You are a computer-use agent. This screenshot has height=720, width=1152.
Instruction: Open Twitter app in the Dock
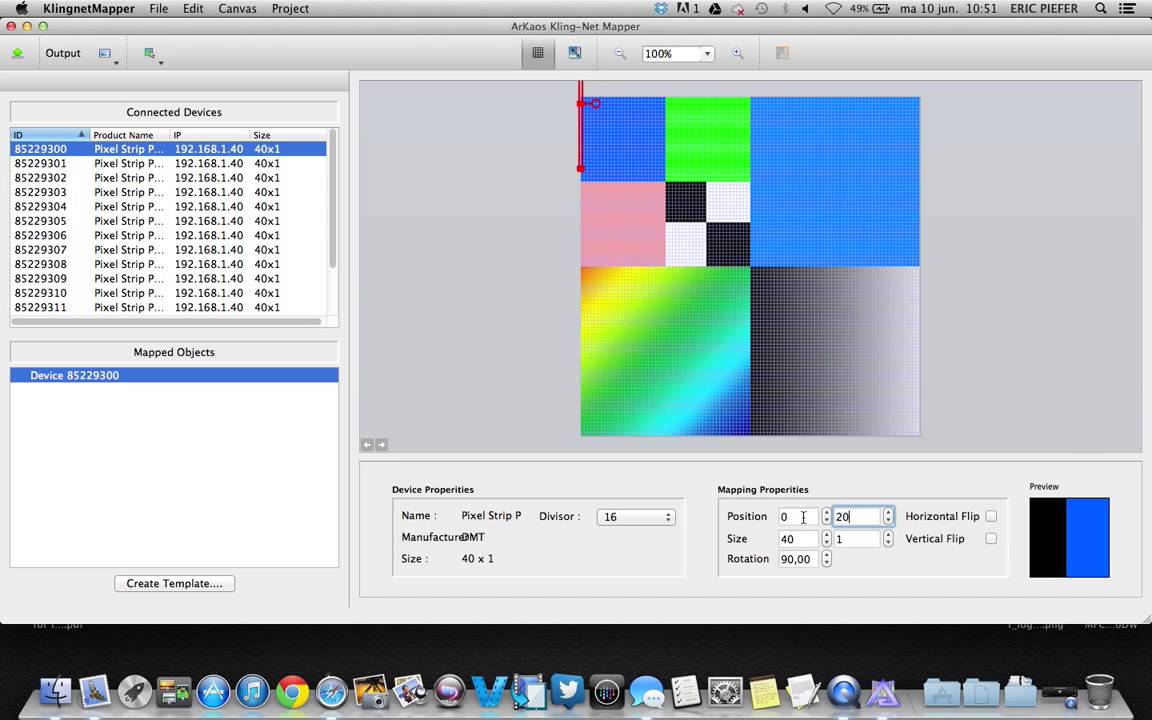568,691
